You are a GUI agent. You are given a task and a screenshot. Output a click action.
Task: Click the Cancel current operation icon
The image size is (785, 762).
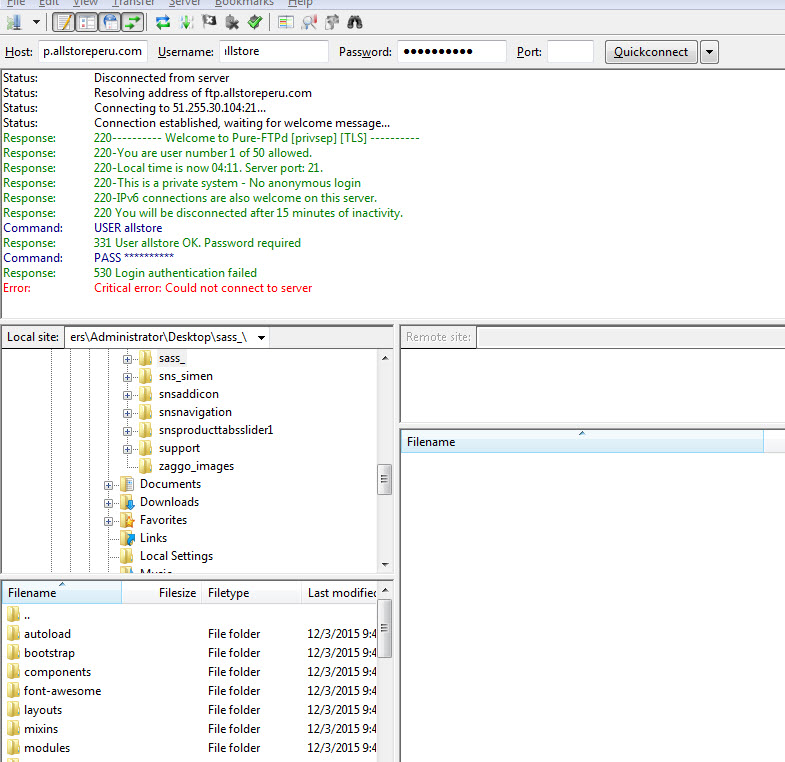209,21
